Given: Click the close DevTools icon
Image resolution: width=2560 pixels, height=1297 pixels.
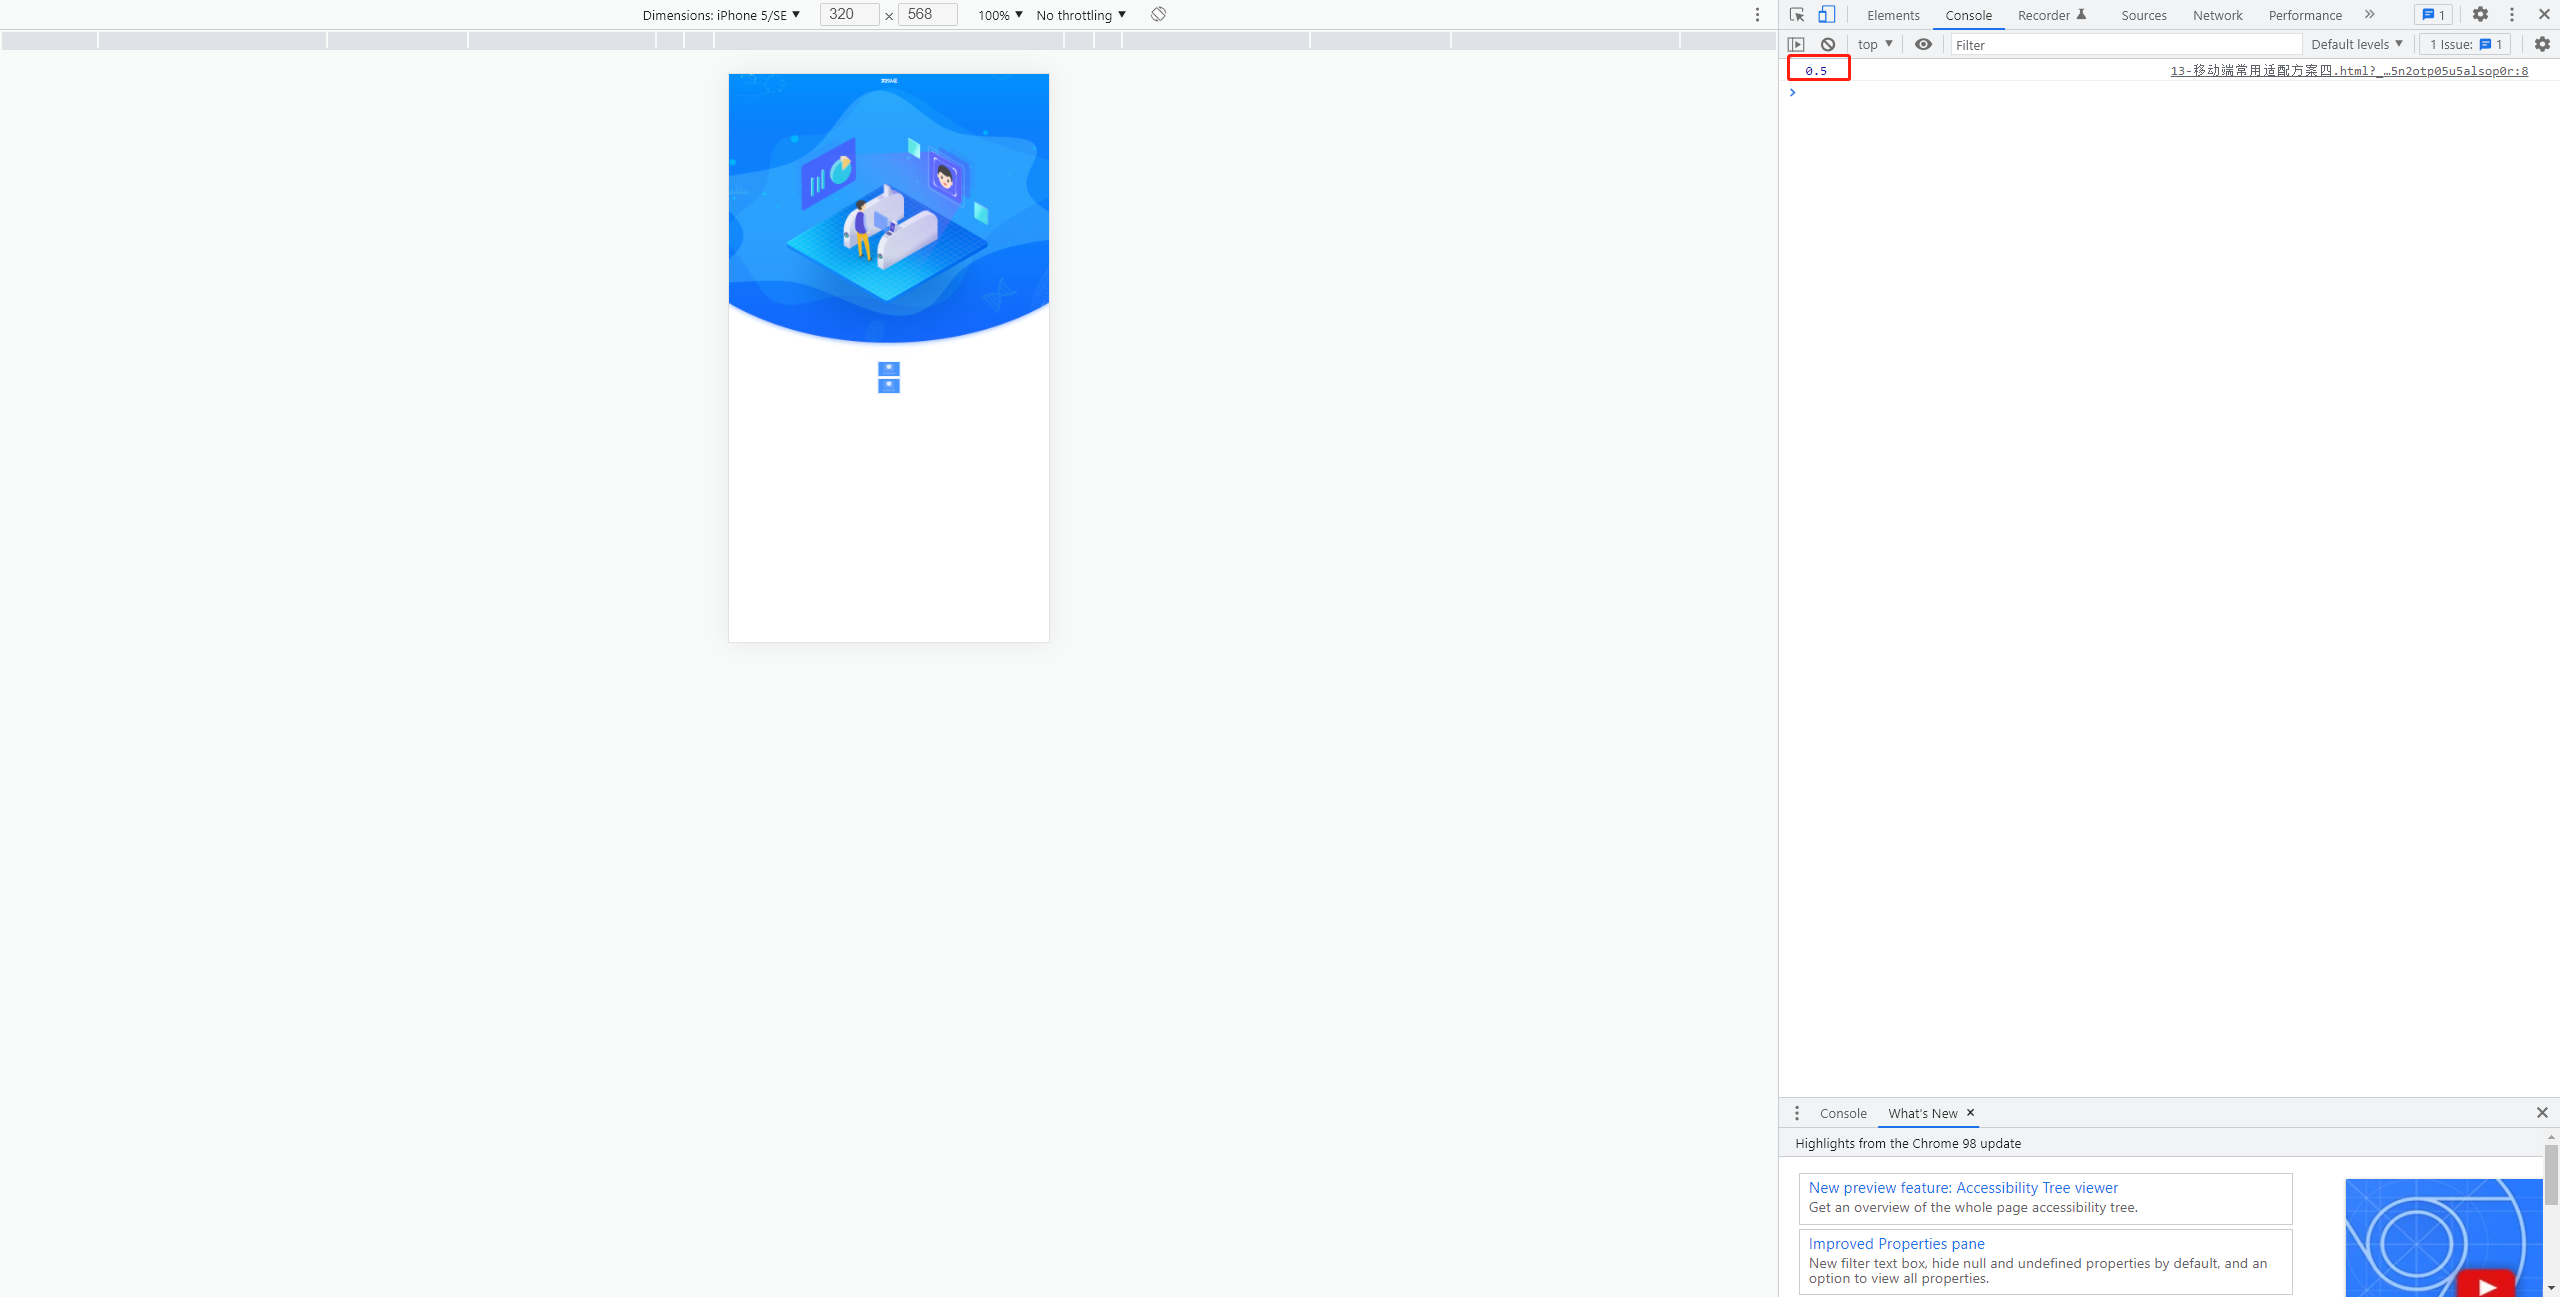Looking at the screenshot, I should [2545, 13].
